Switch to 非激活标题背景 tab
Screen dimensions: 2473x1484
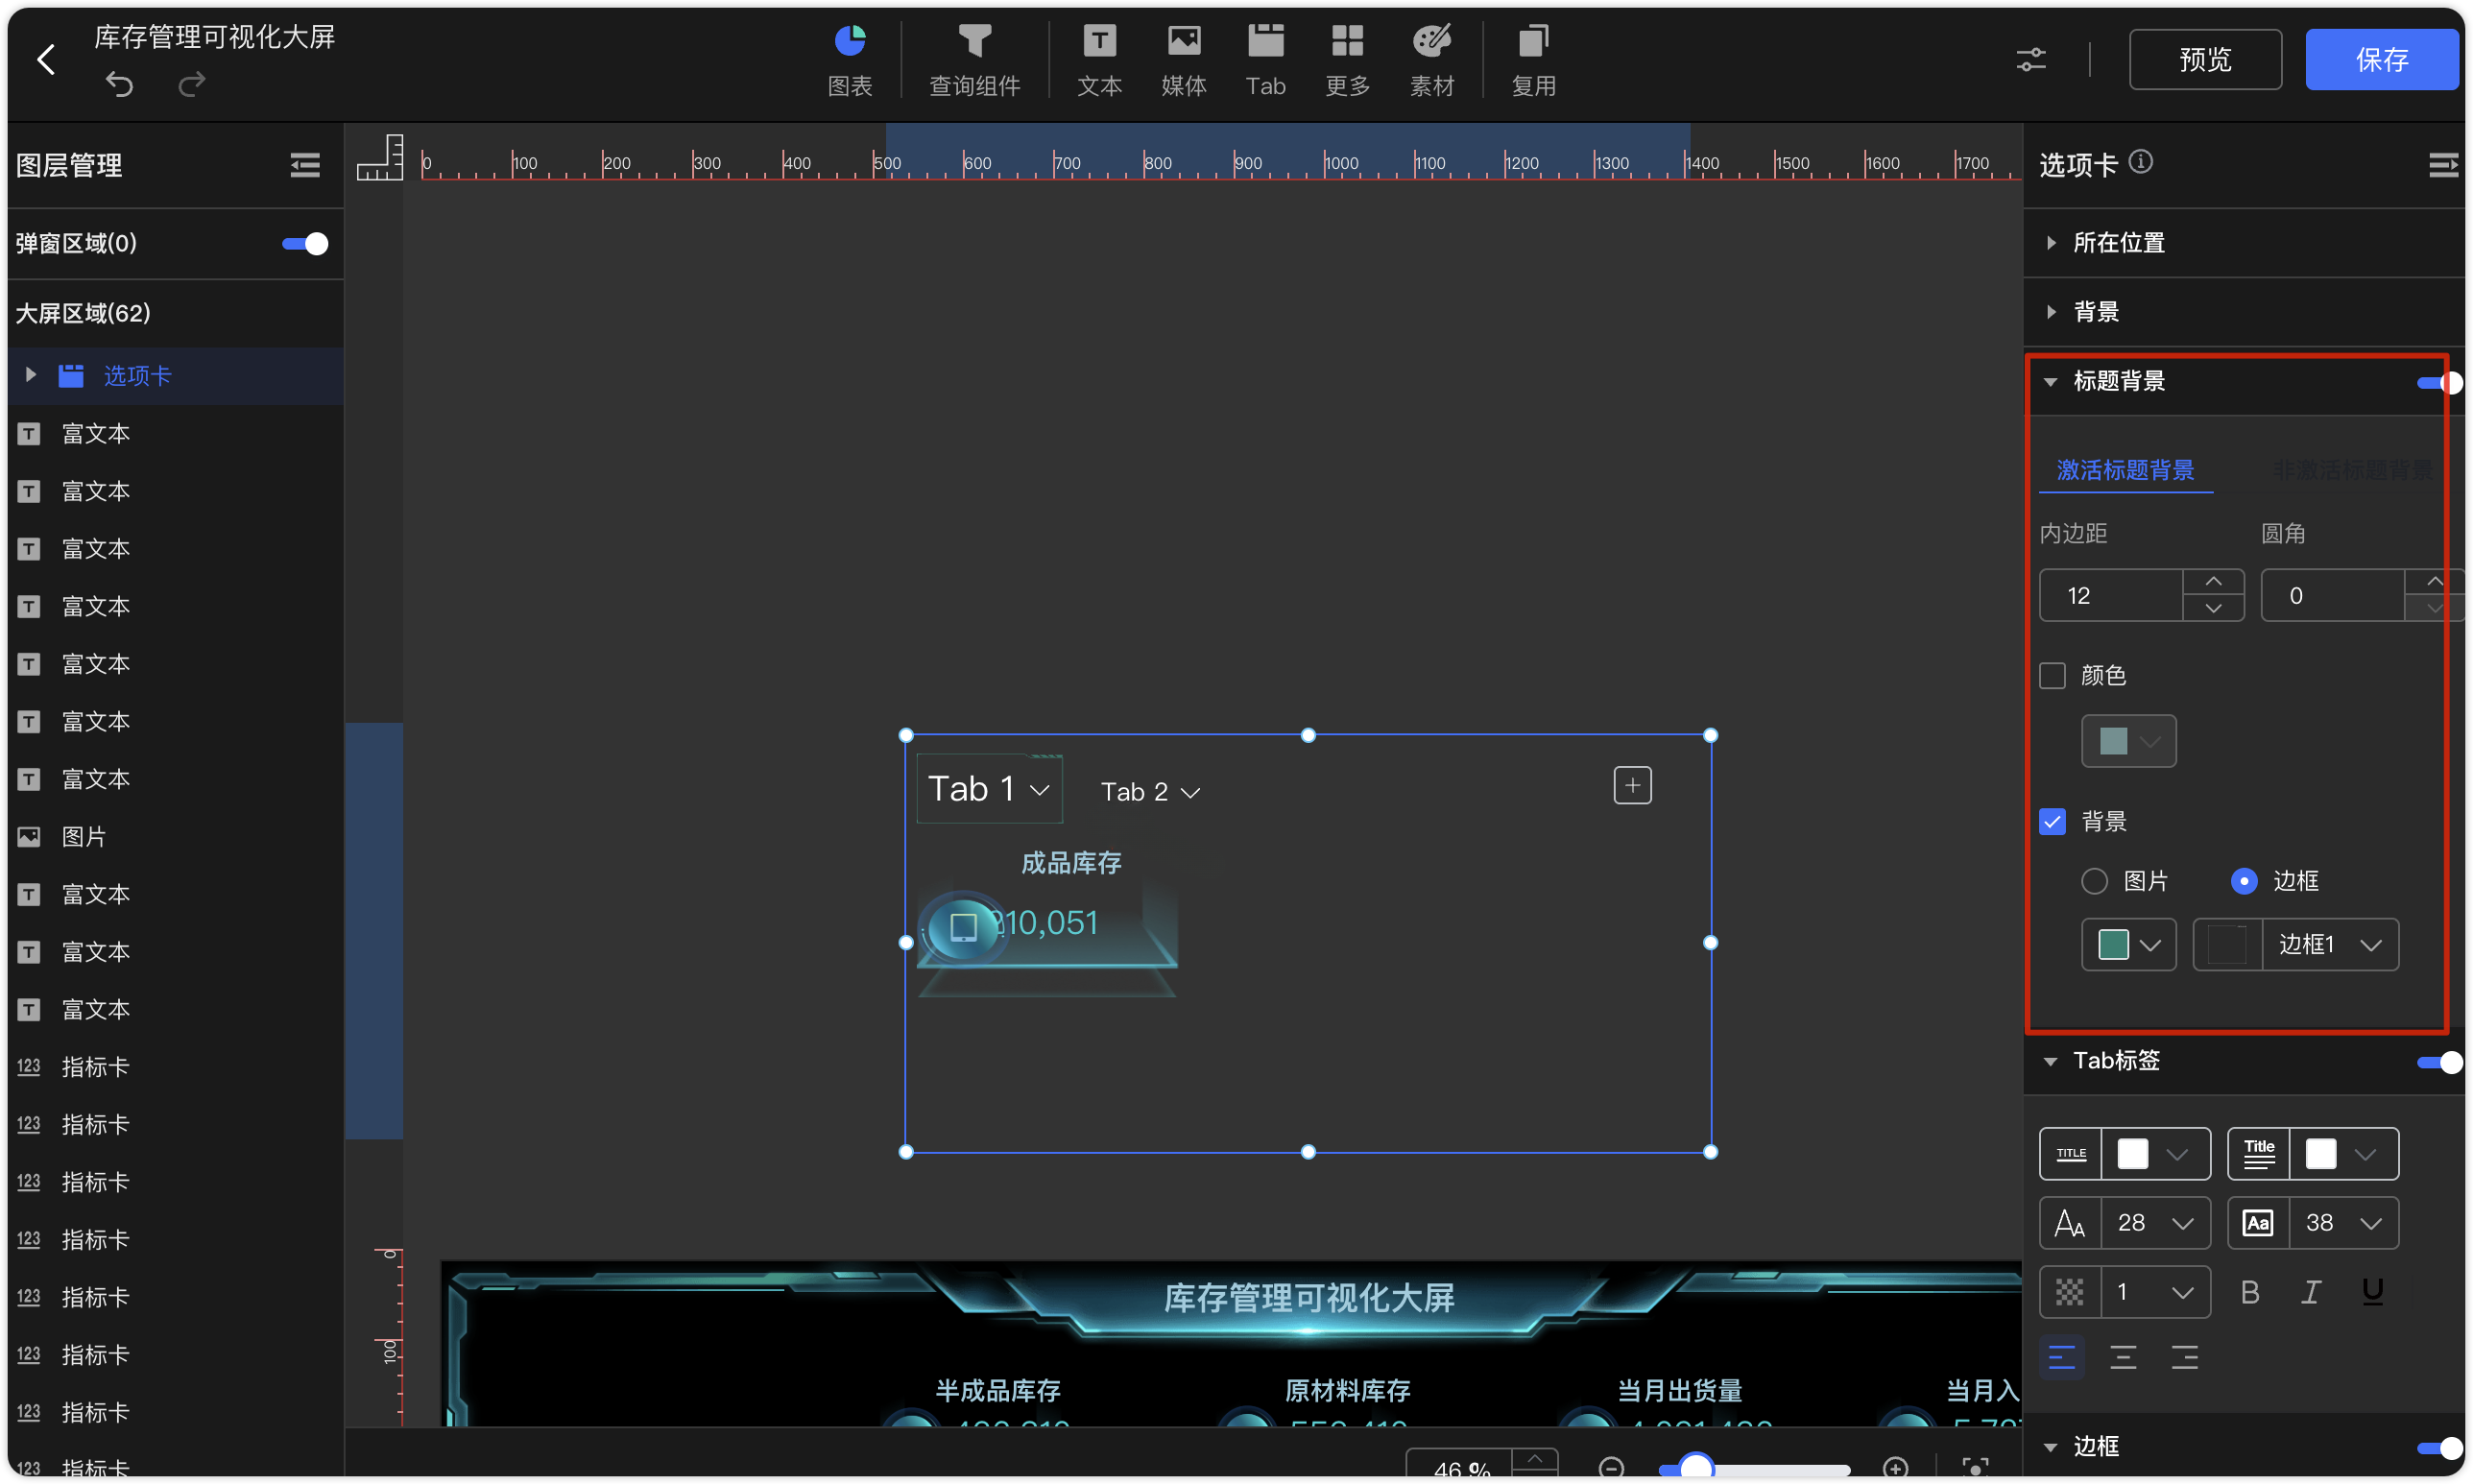pyautogui.click(x=2351, y=470)
